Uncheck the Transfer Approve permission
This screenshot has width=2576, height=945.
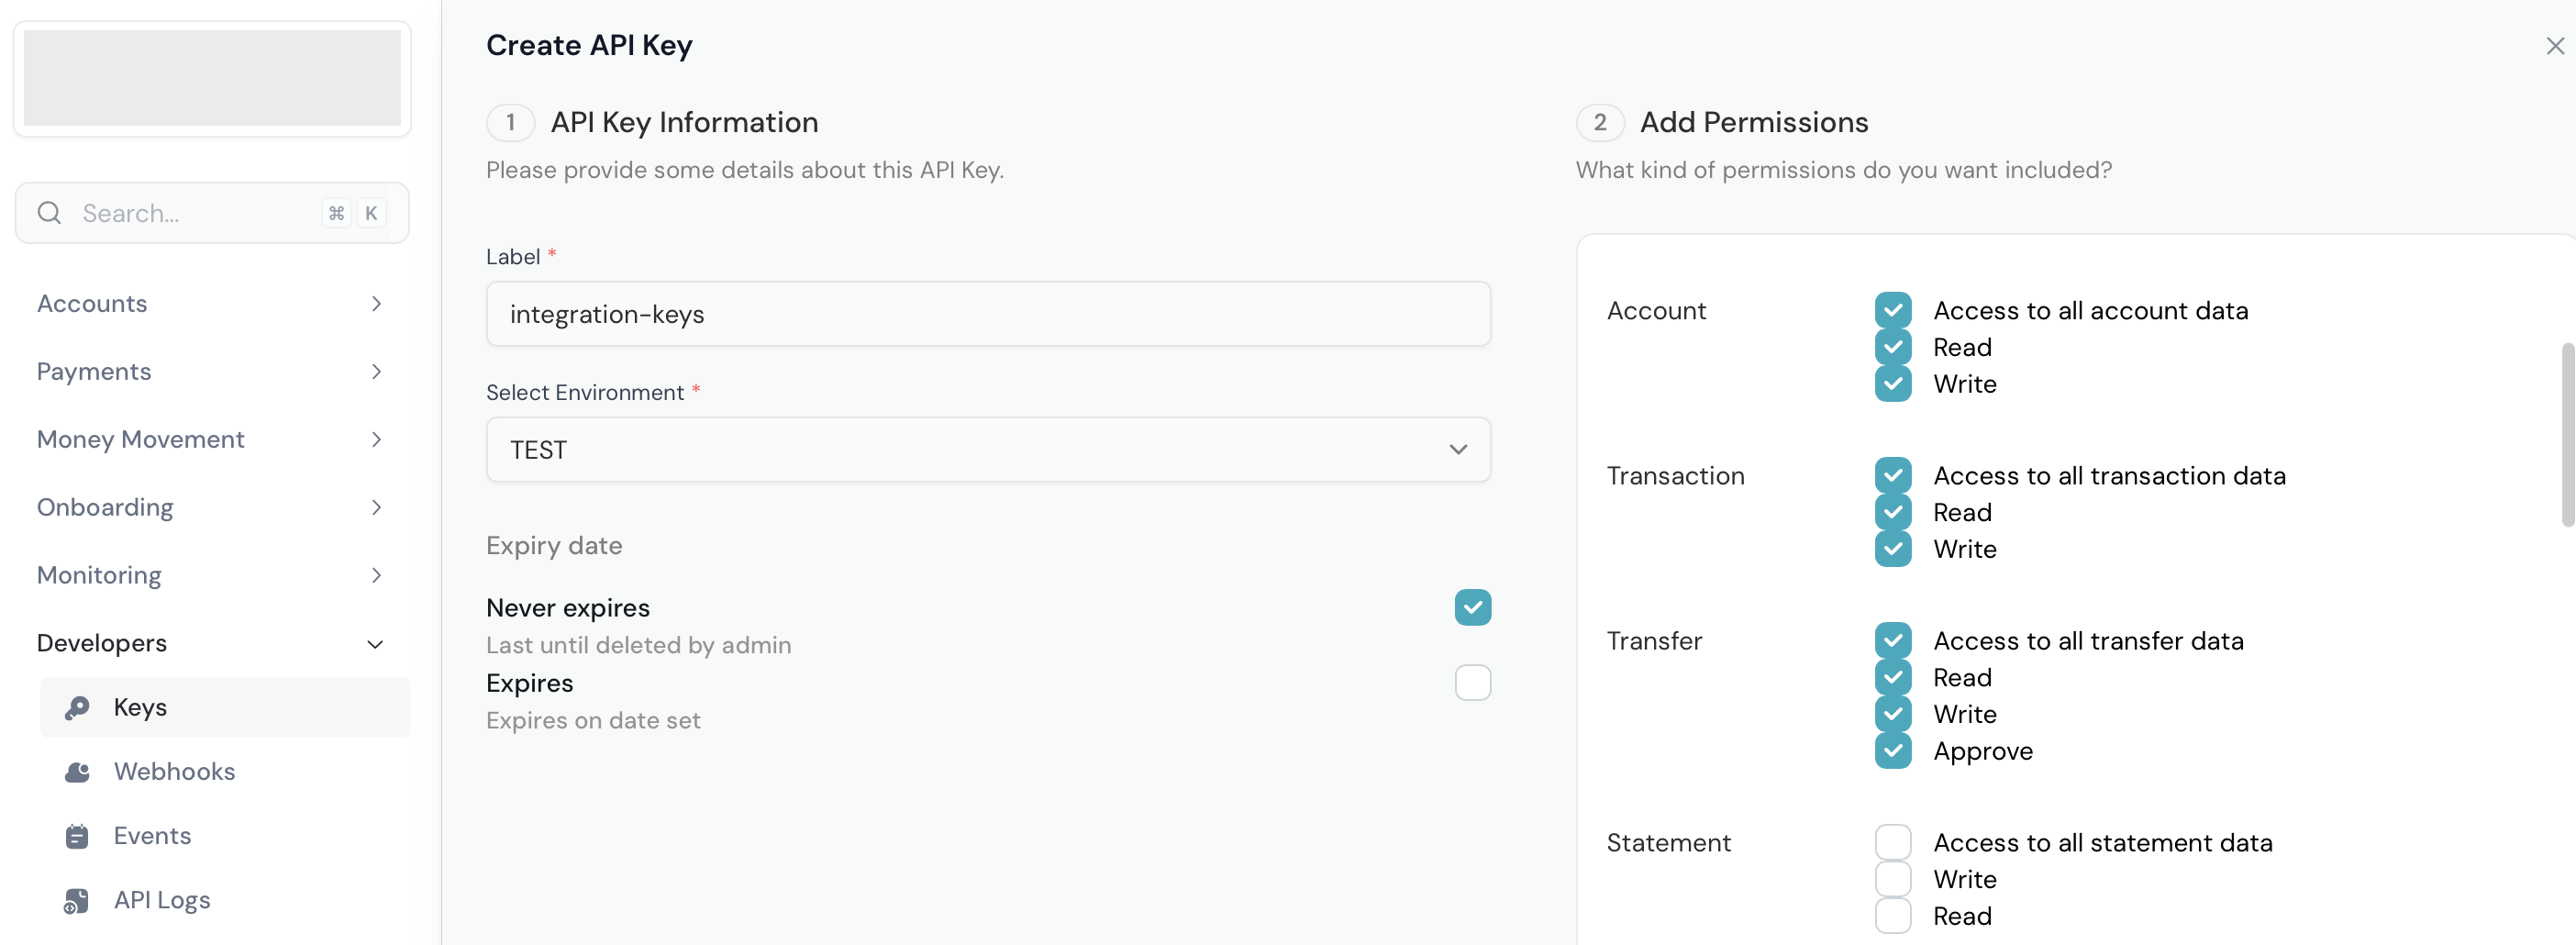(1892, 750)
